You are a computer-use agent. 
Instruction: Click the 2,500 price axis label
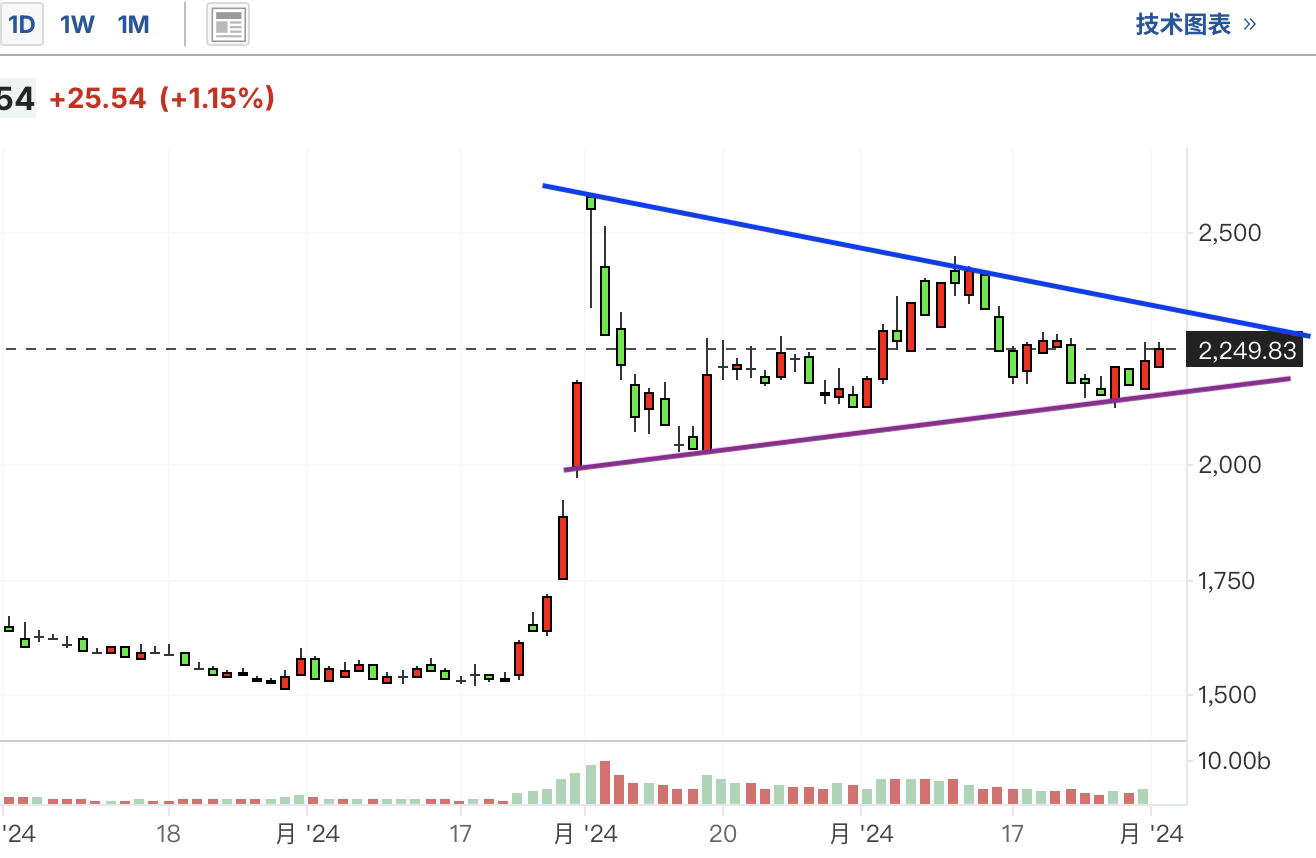pyautogui.click(x=1229, y=233)
